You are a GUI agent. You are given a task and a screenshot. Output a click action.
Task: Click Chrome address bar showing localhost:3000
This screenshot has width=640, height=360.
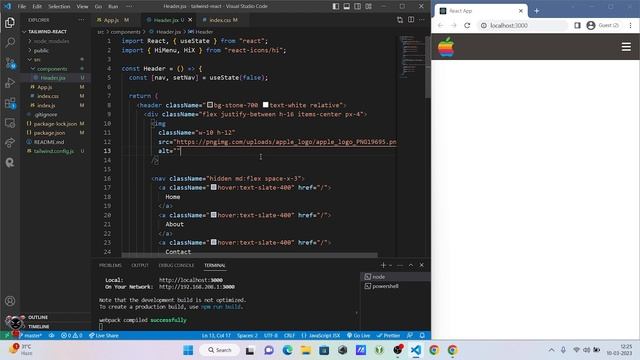point(523,25)
